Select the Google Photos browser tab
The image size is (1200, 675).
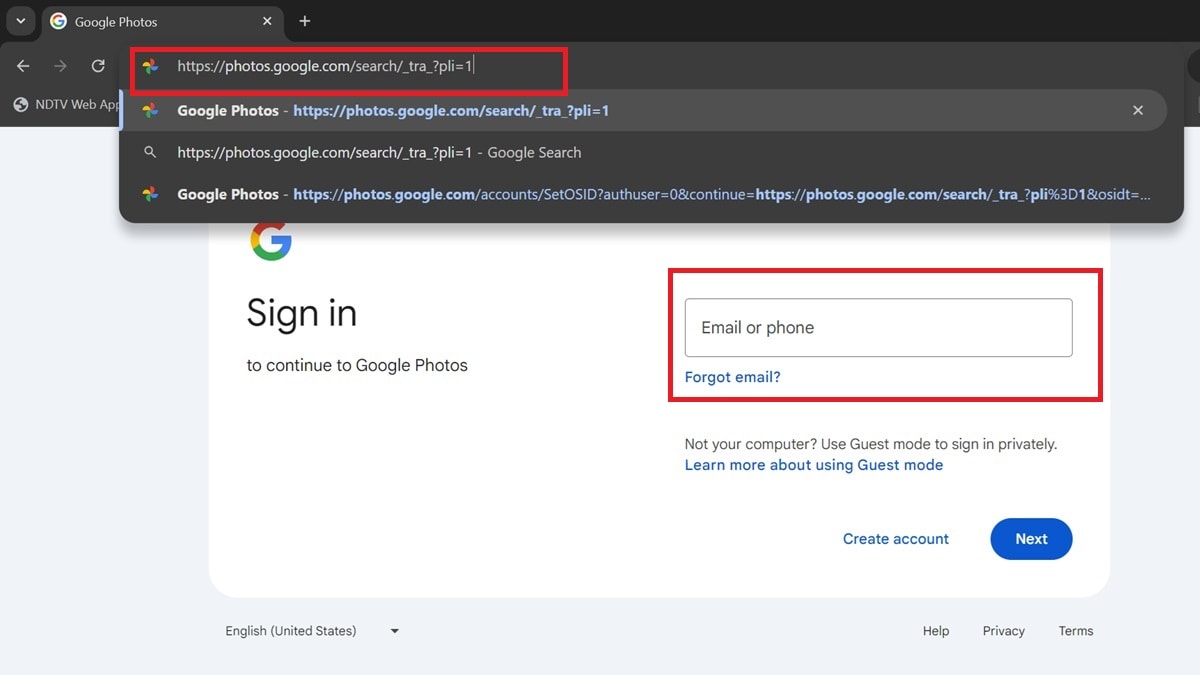(x=162, y=22)
